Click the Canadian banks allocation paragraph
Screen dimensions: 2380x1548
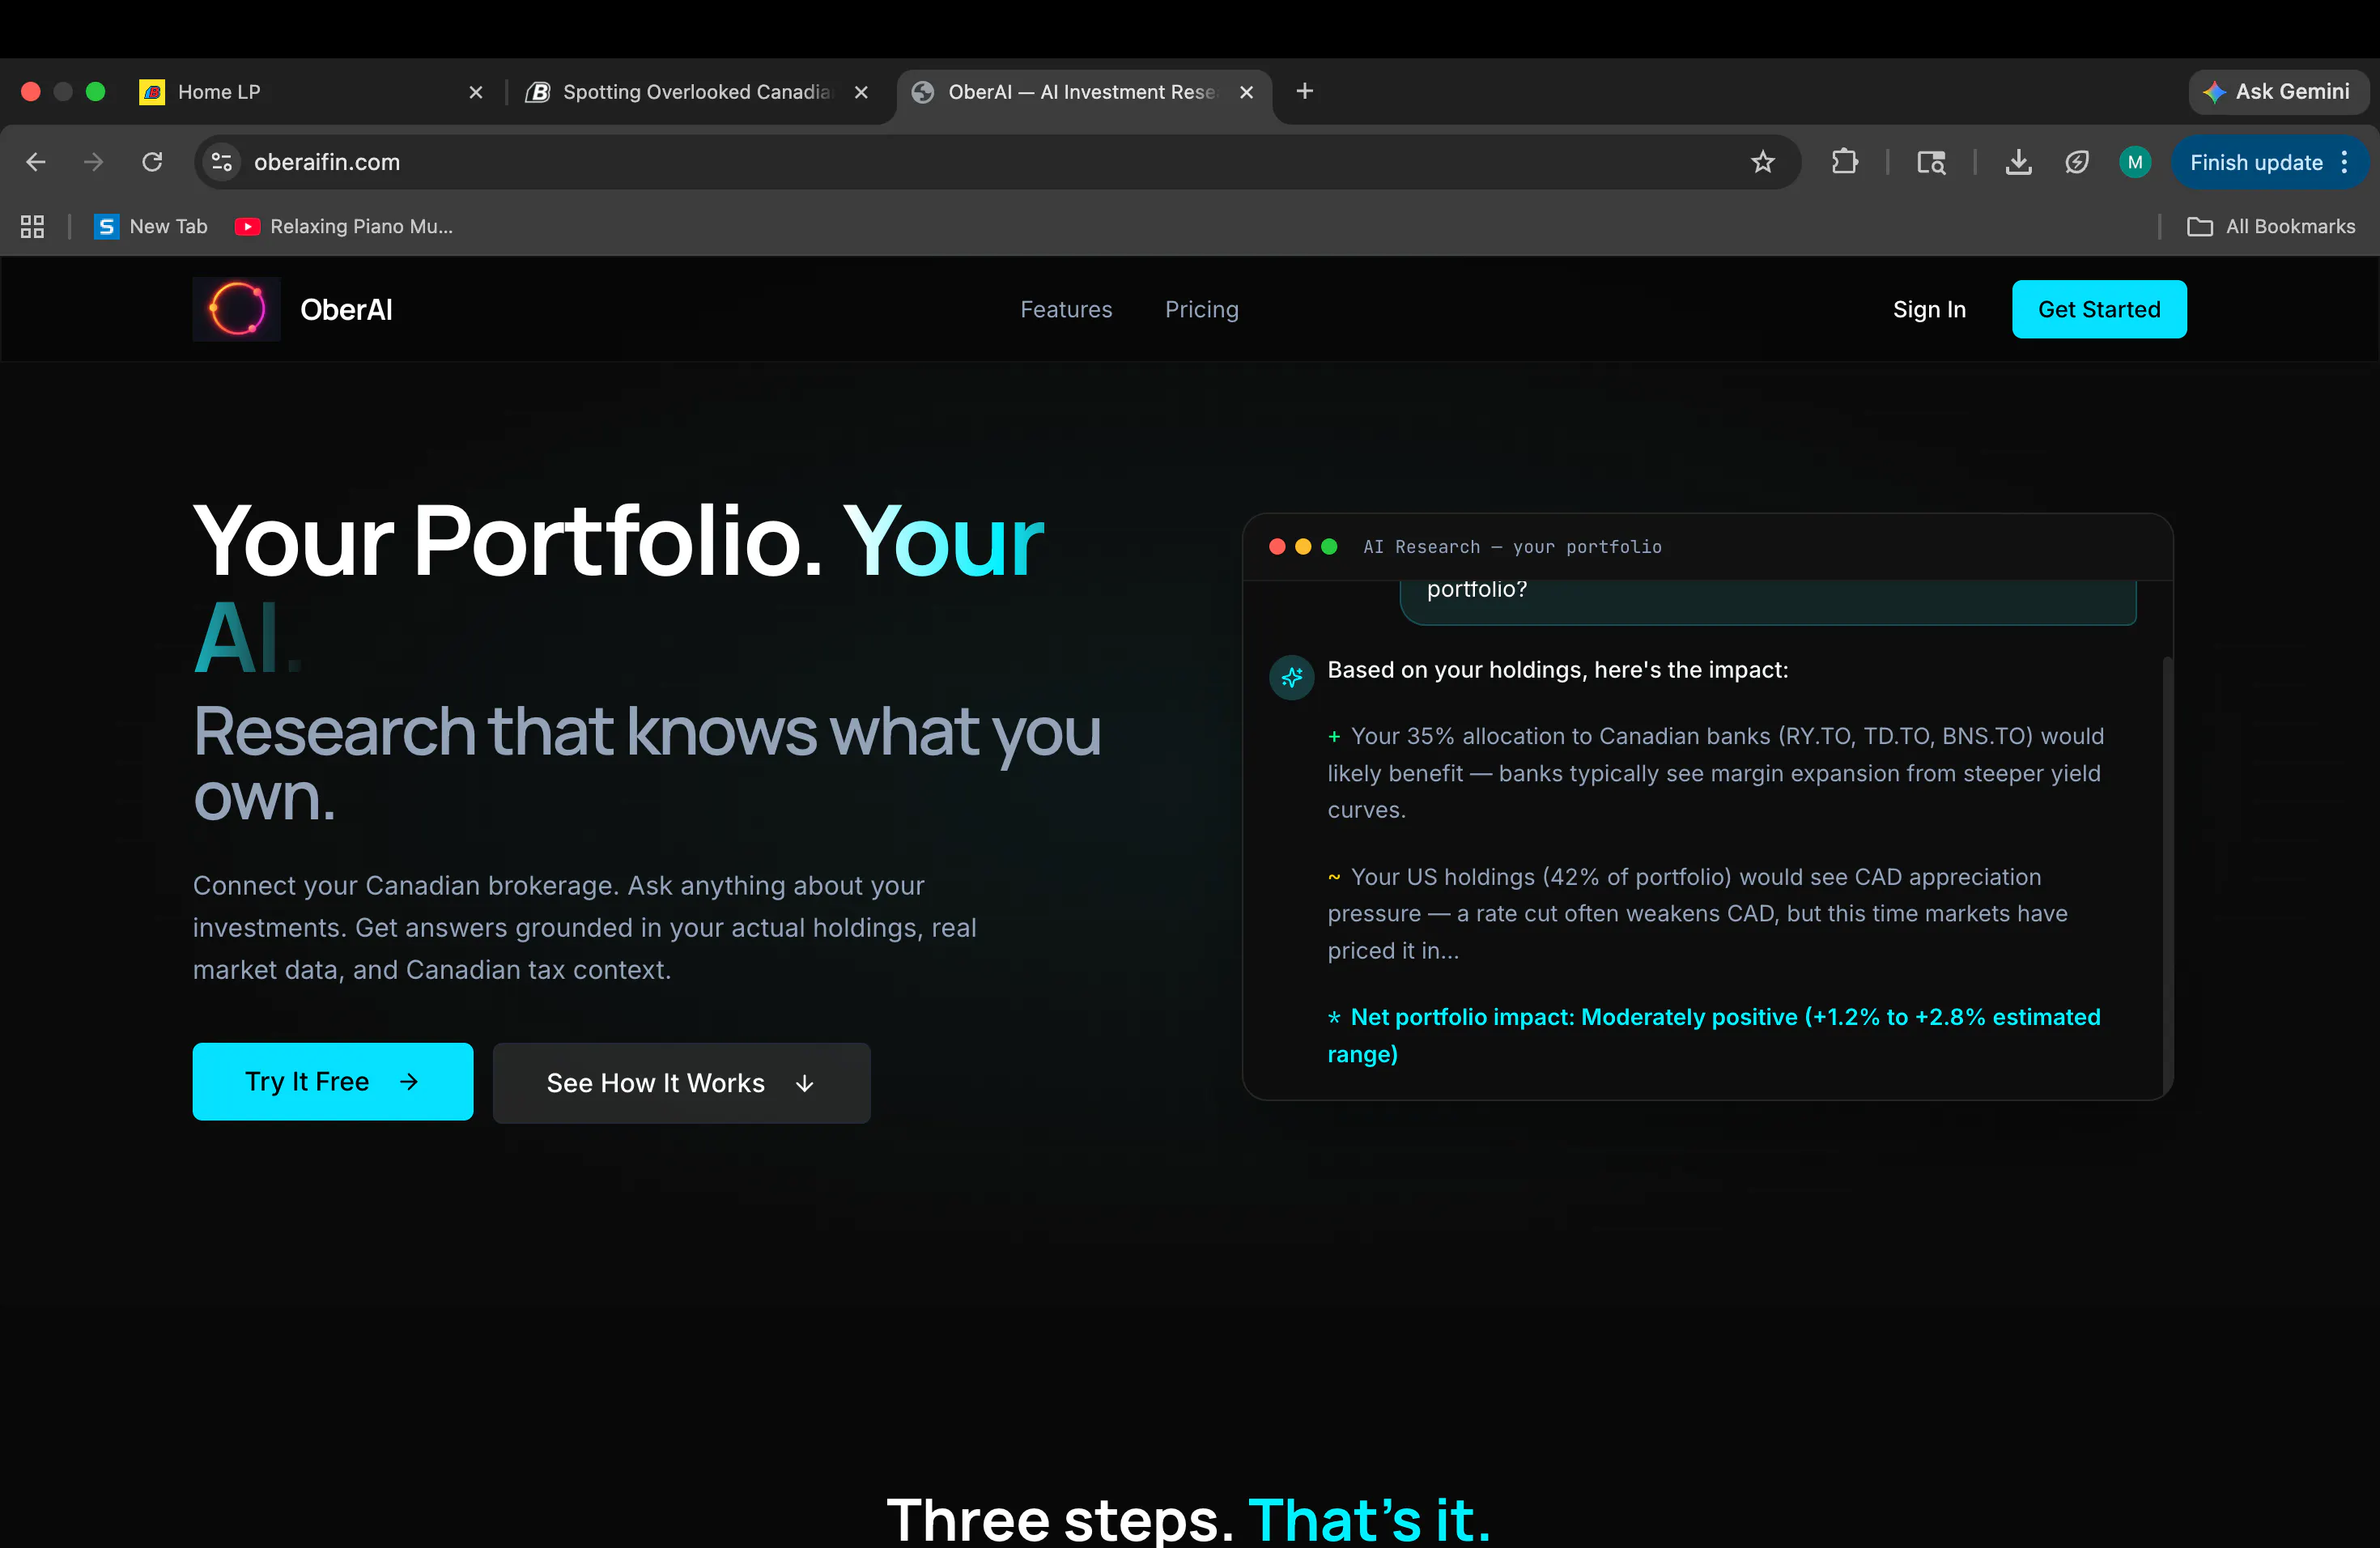point(1715,773)
